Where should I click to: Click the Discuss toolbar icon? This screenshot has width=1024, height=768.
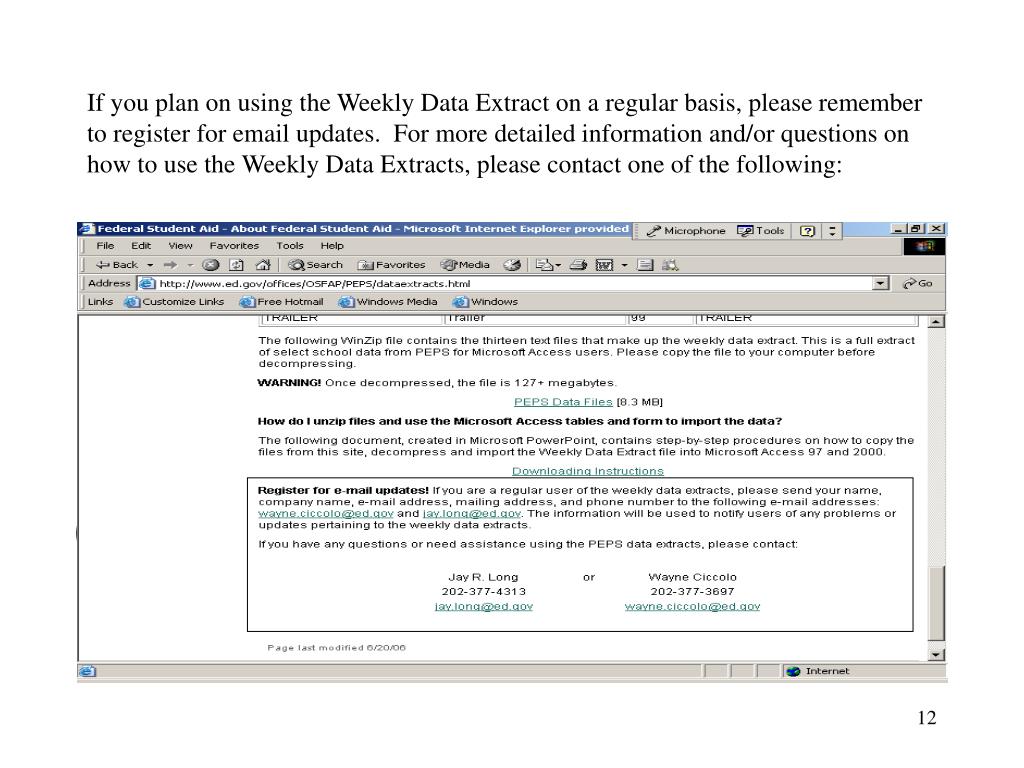coord(645,265)
